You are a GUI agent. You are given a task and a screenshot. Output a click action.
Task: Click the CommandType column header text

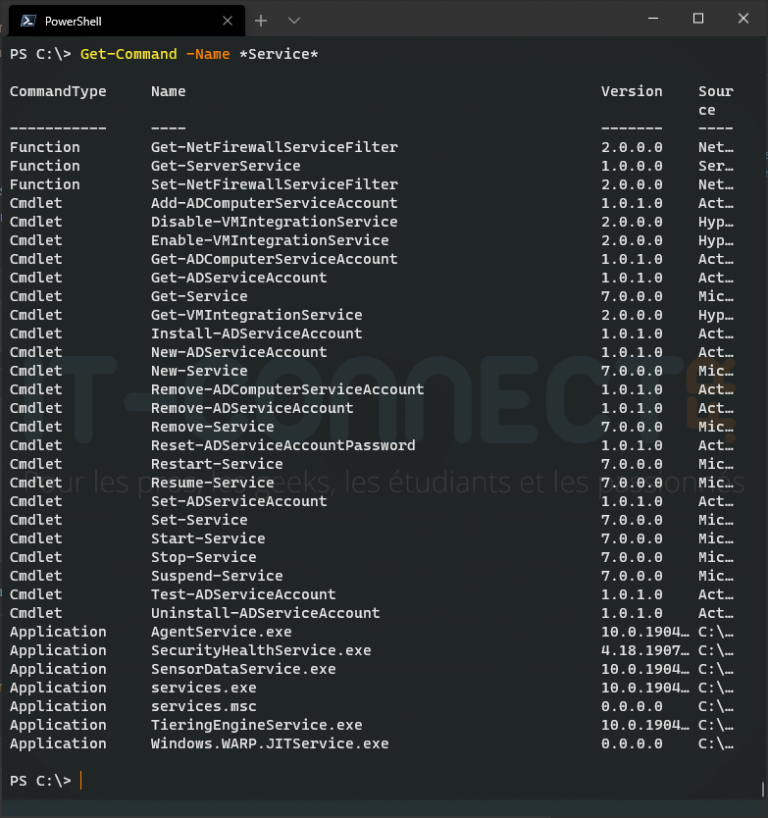click(57, 91)
